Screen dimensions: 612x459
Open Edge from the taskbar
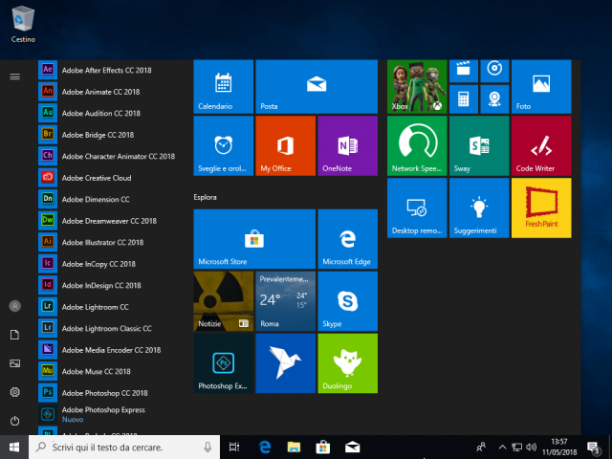point(265,447)
